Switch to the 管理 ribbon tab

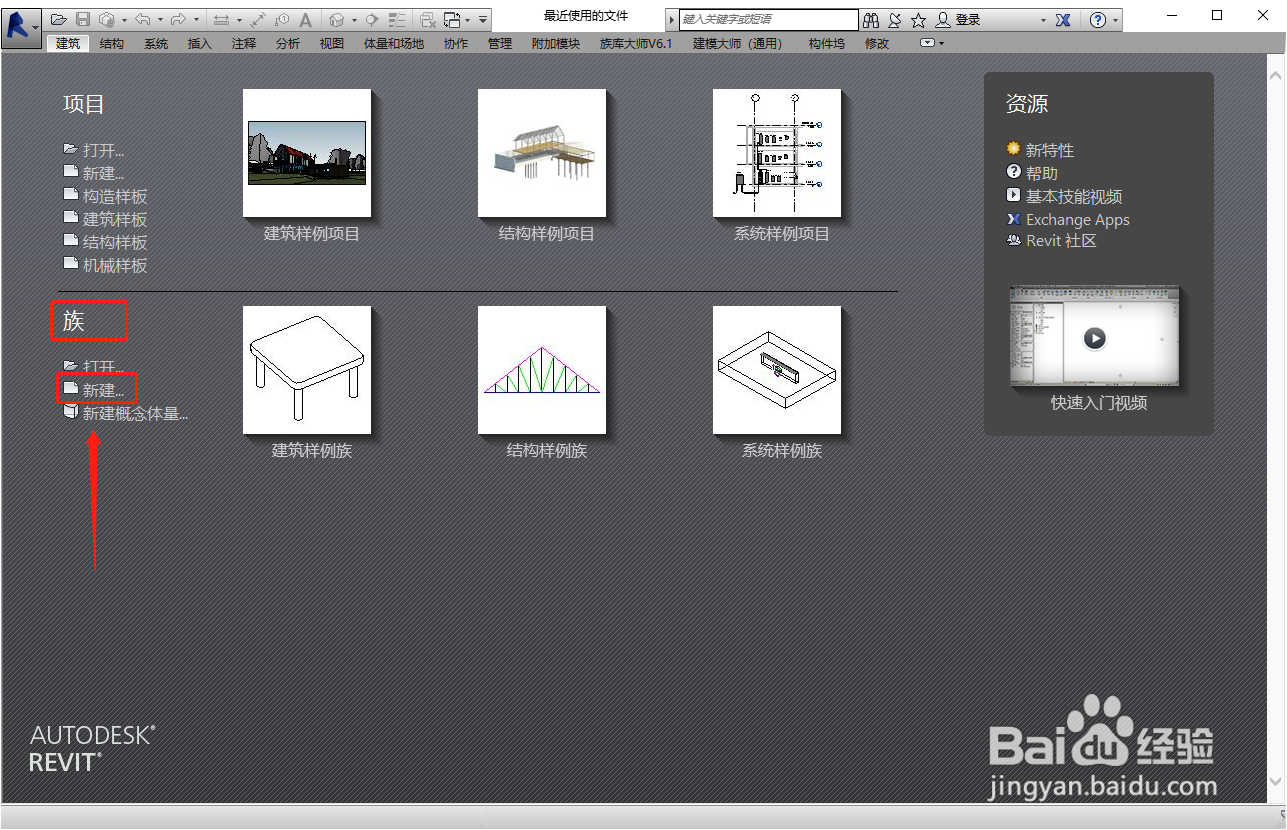(x=500, y=43)
